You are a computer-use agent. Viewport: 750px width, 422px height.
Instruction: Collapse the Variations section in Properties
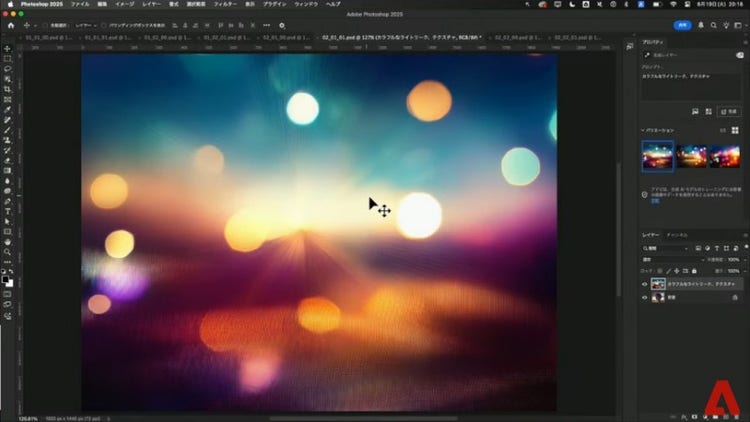click(644, 130)
